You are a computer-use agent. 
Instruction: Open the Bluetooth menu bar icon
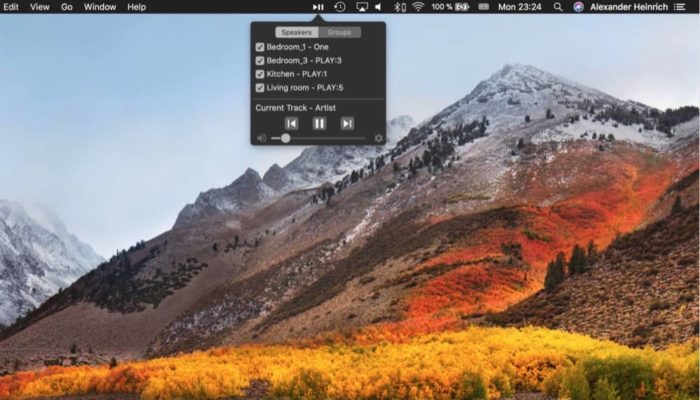pyautogui.click(x=400, y=7)
